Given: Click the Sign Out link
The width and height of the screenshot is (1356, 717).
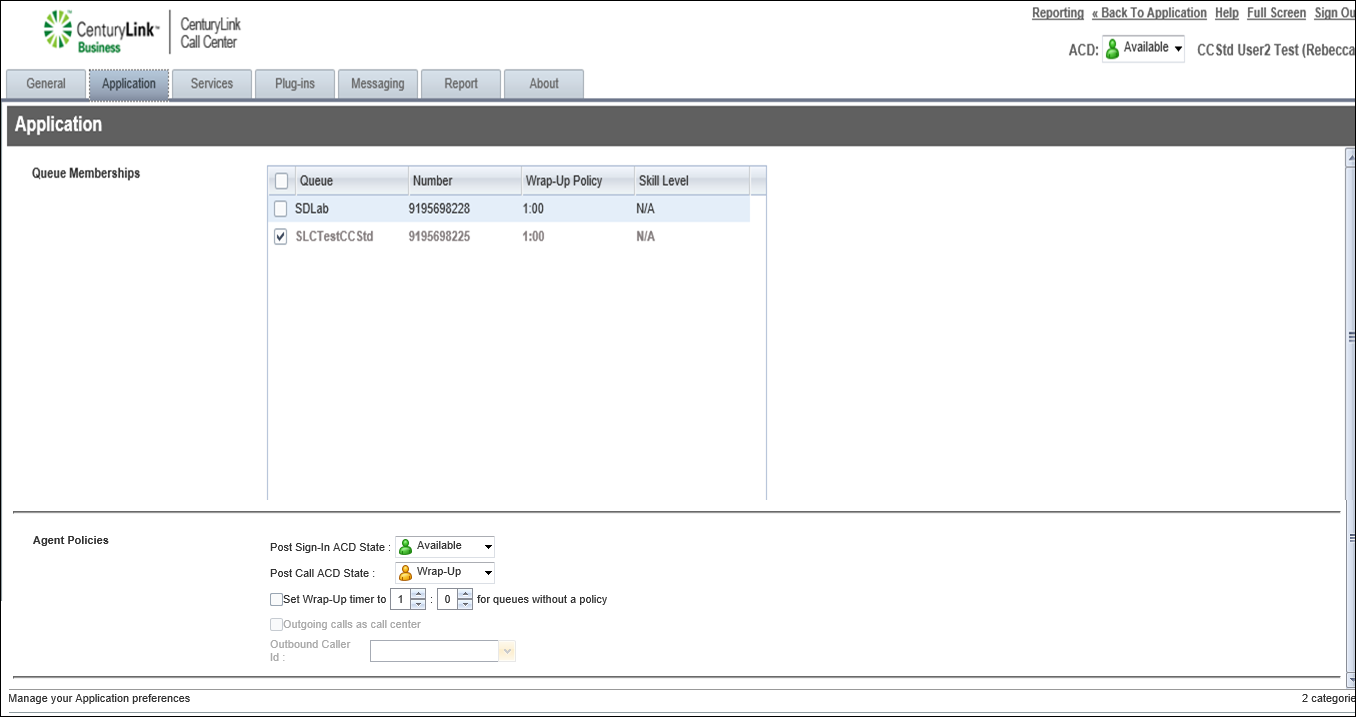Looking at the screenshot, I should pos(1335,13).
